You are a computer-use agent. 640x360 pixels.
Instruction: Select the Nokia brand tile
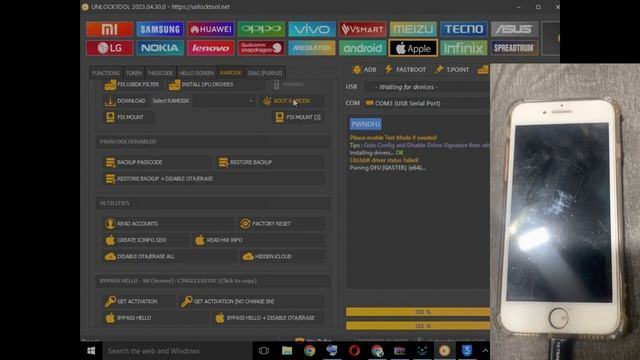[160, 48]
